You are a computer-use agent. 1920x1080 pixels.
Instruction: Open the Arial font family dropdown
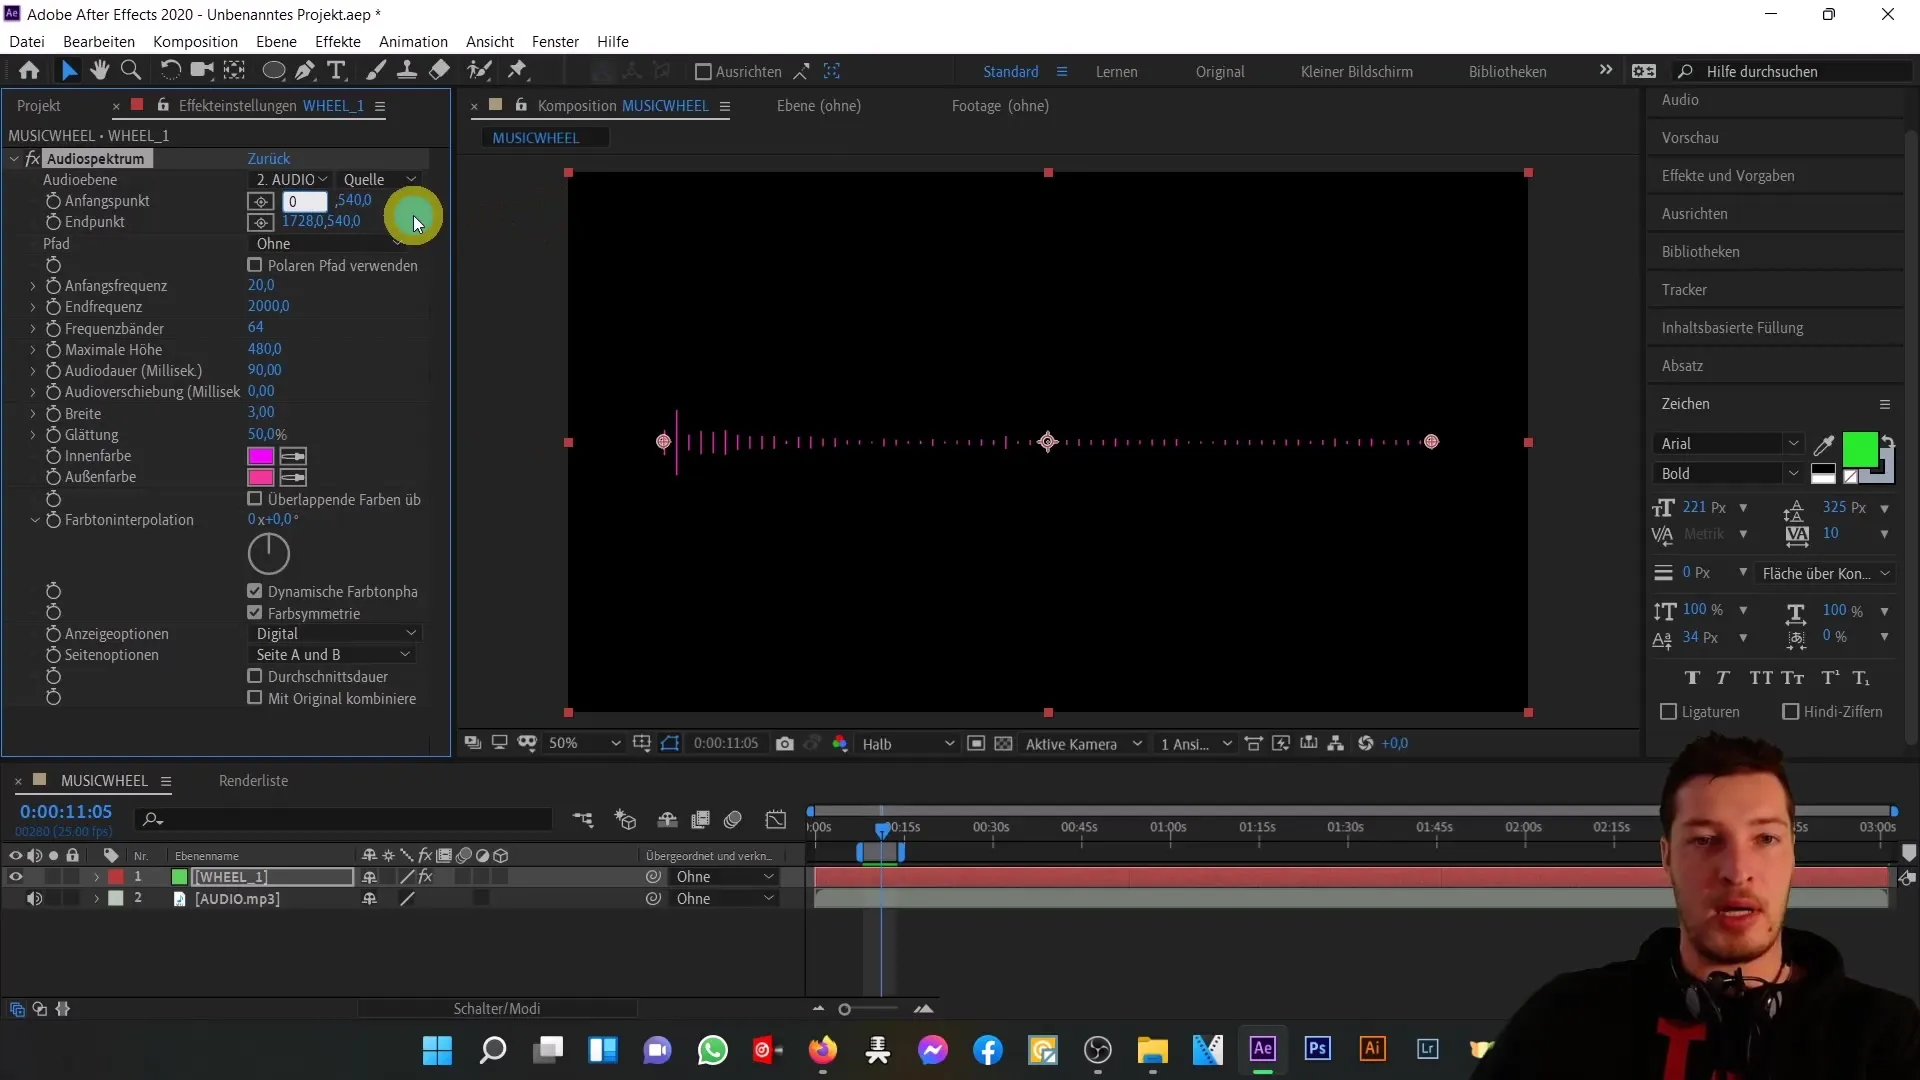click(1728, 444)
